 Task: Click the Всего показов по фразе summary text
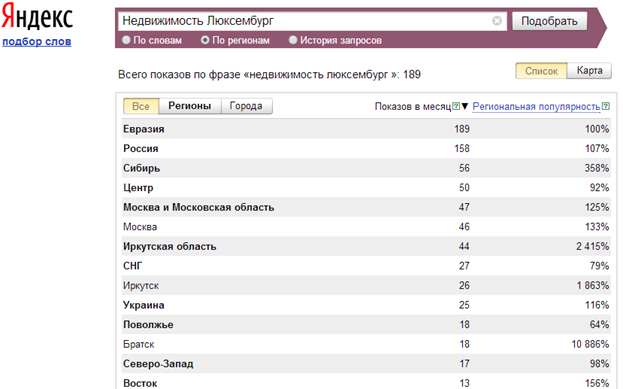pos(269,74)
